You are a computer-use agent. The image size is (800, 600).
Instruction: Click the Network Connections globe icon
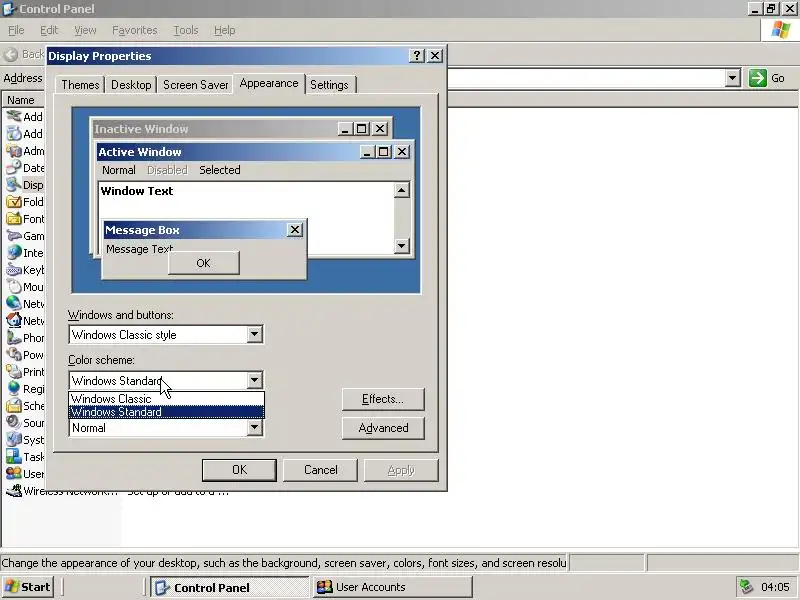14,304
